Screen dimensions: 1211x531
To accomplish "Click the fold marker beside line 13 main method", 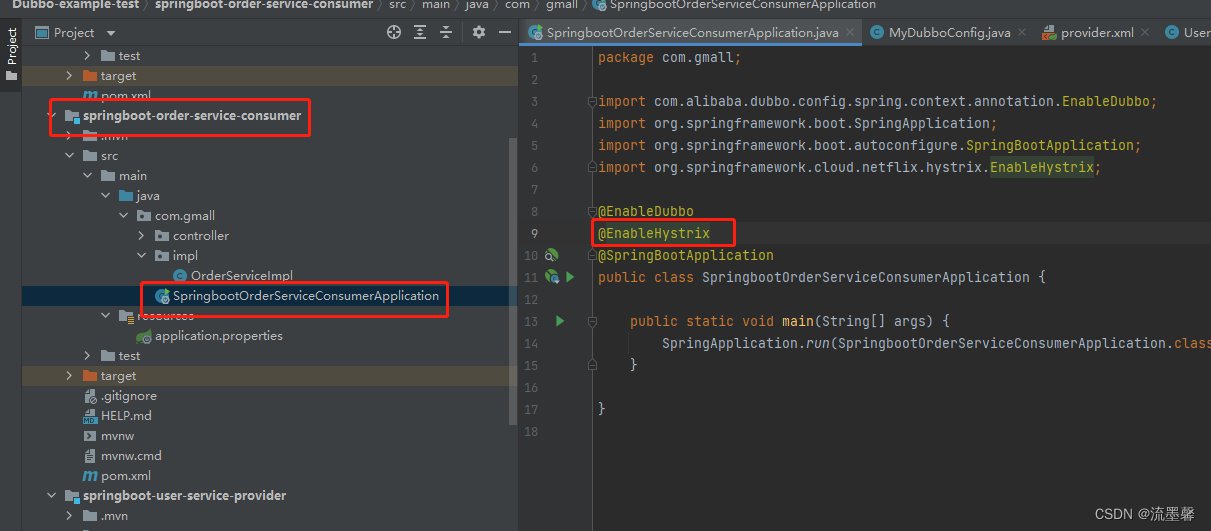I will tap(593, 321).
